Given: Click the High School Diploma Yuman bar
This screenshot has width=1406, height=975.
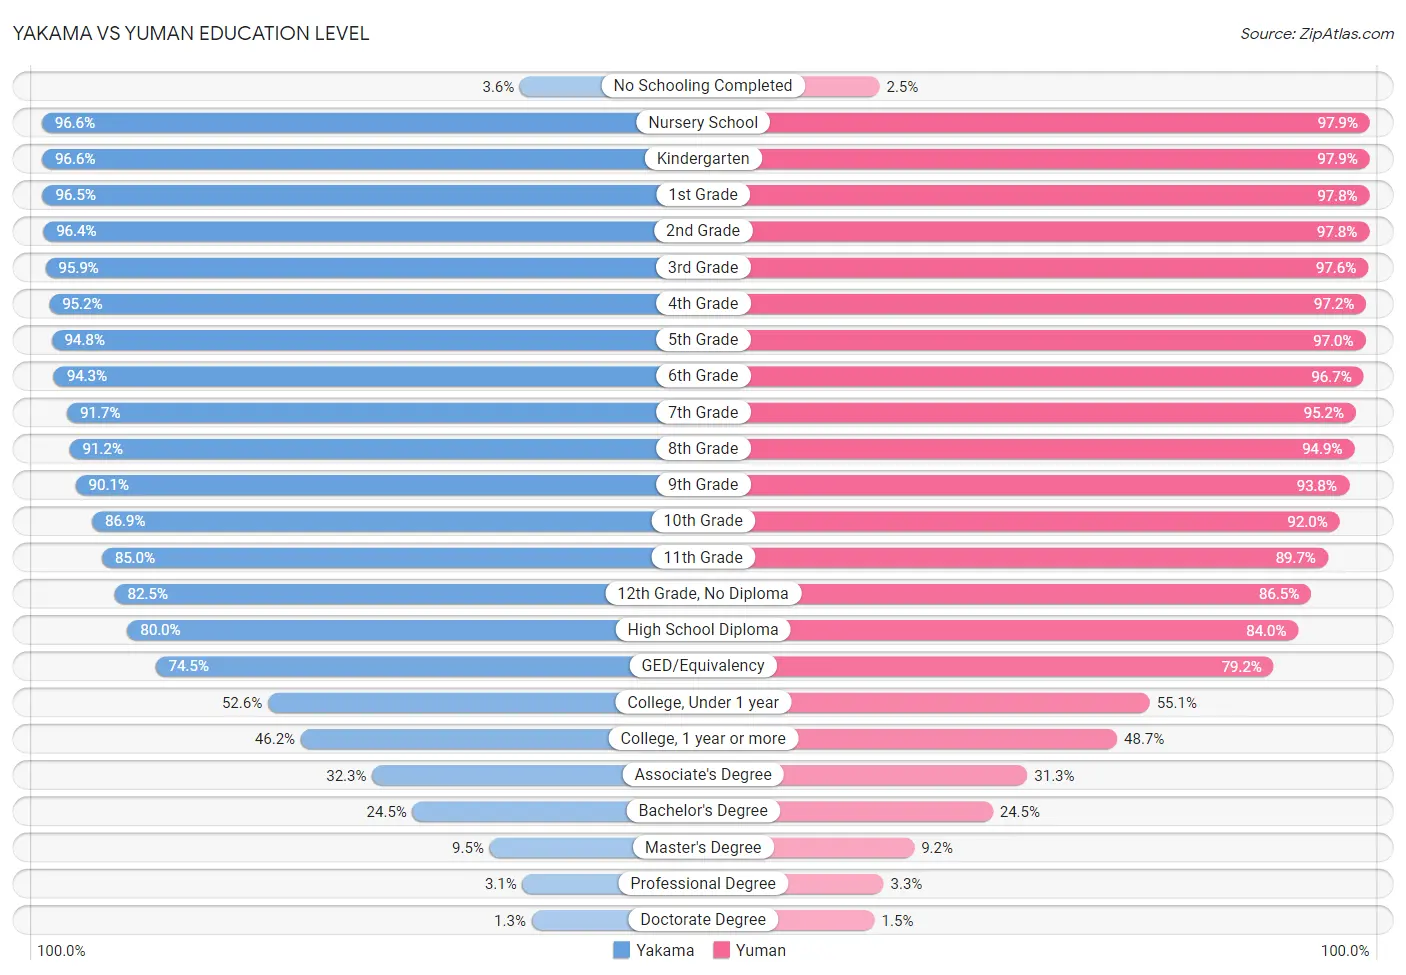Looking at the screenshot, I should click(1001, 630).
